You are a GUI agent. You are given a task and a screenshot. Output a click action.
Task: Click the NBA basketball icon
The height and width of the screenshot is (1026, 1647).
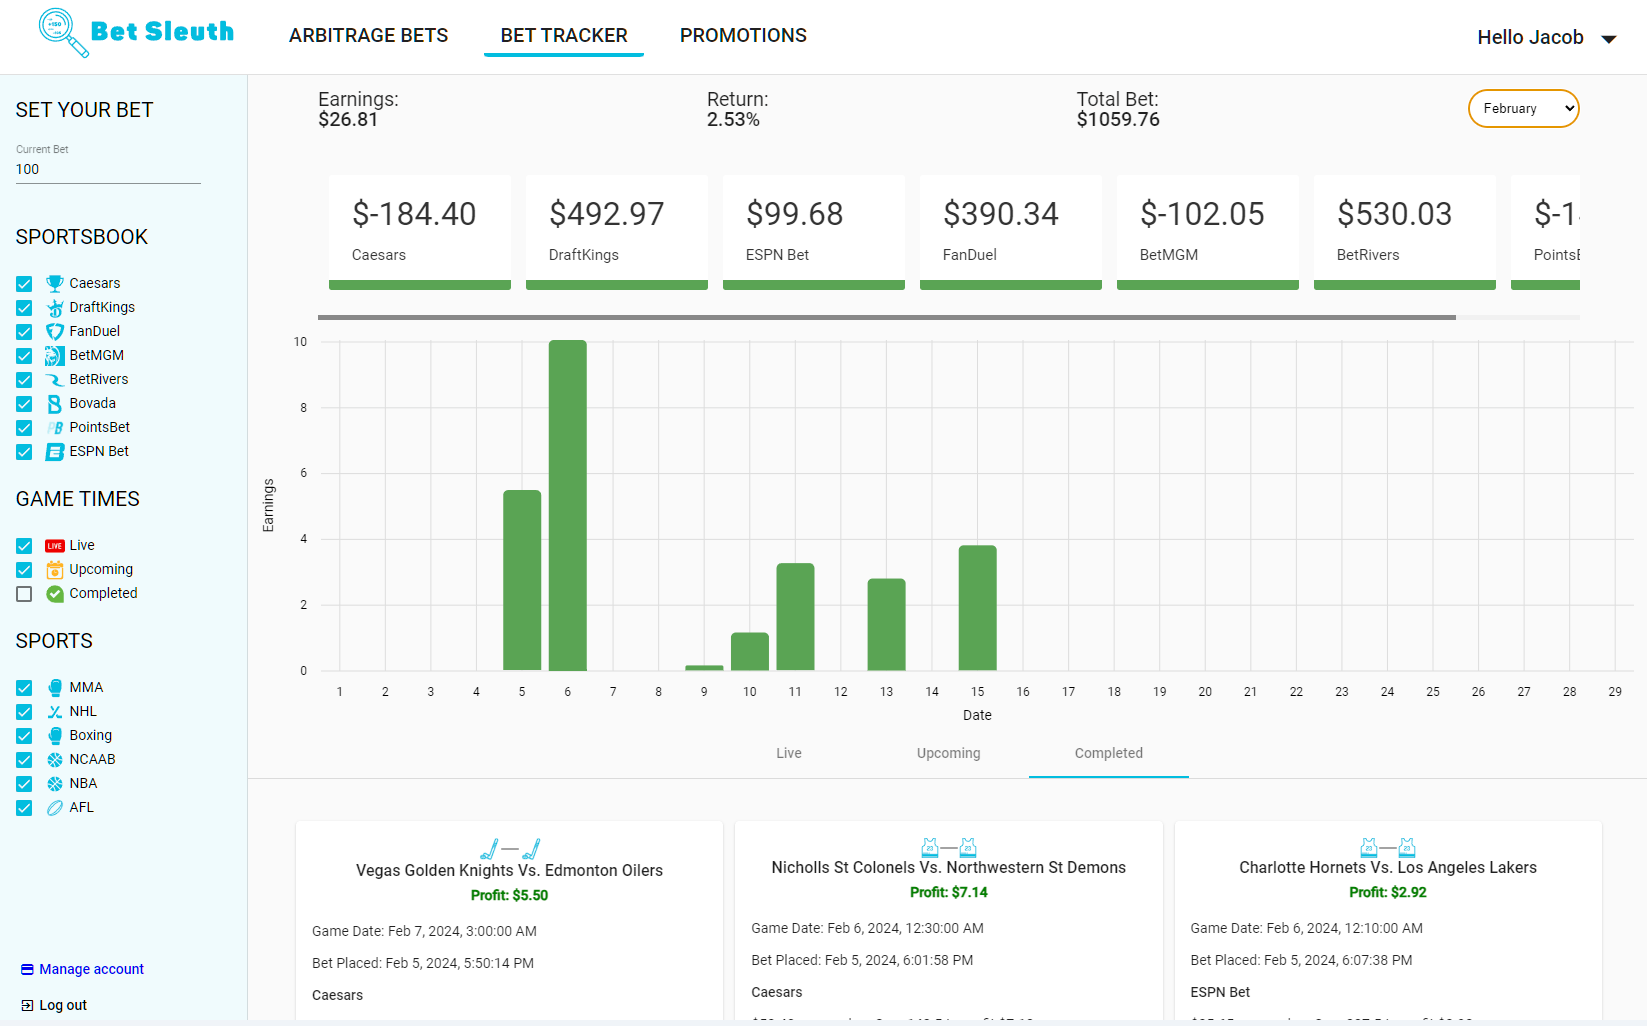click(55, 784)
